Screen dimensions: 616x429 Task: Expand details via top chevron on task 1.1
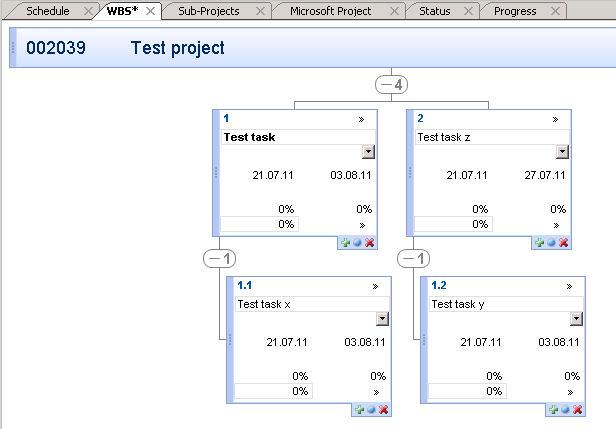click(375, 286)
